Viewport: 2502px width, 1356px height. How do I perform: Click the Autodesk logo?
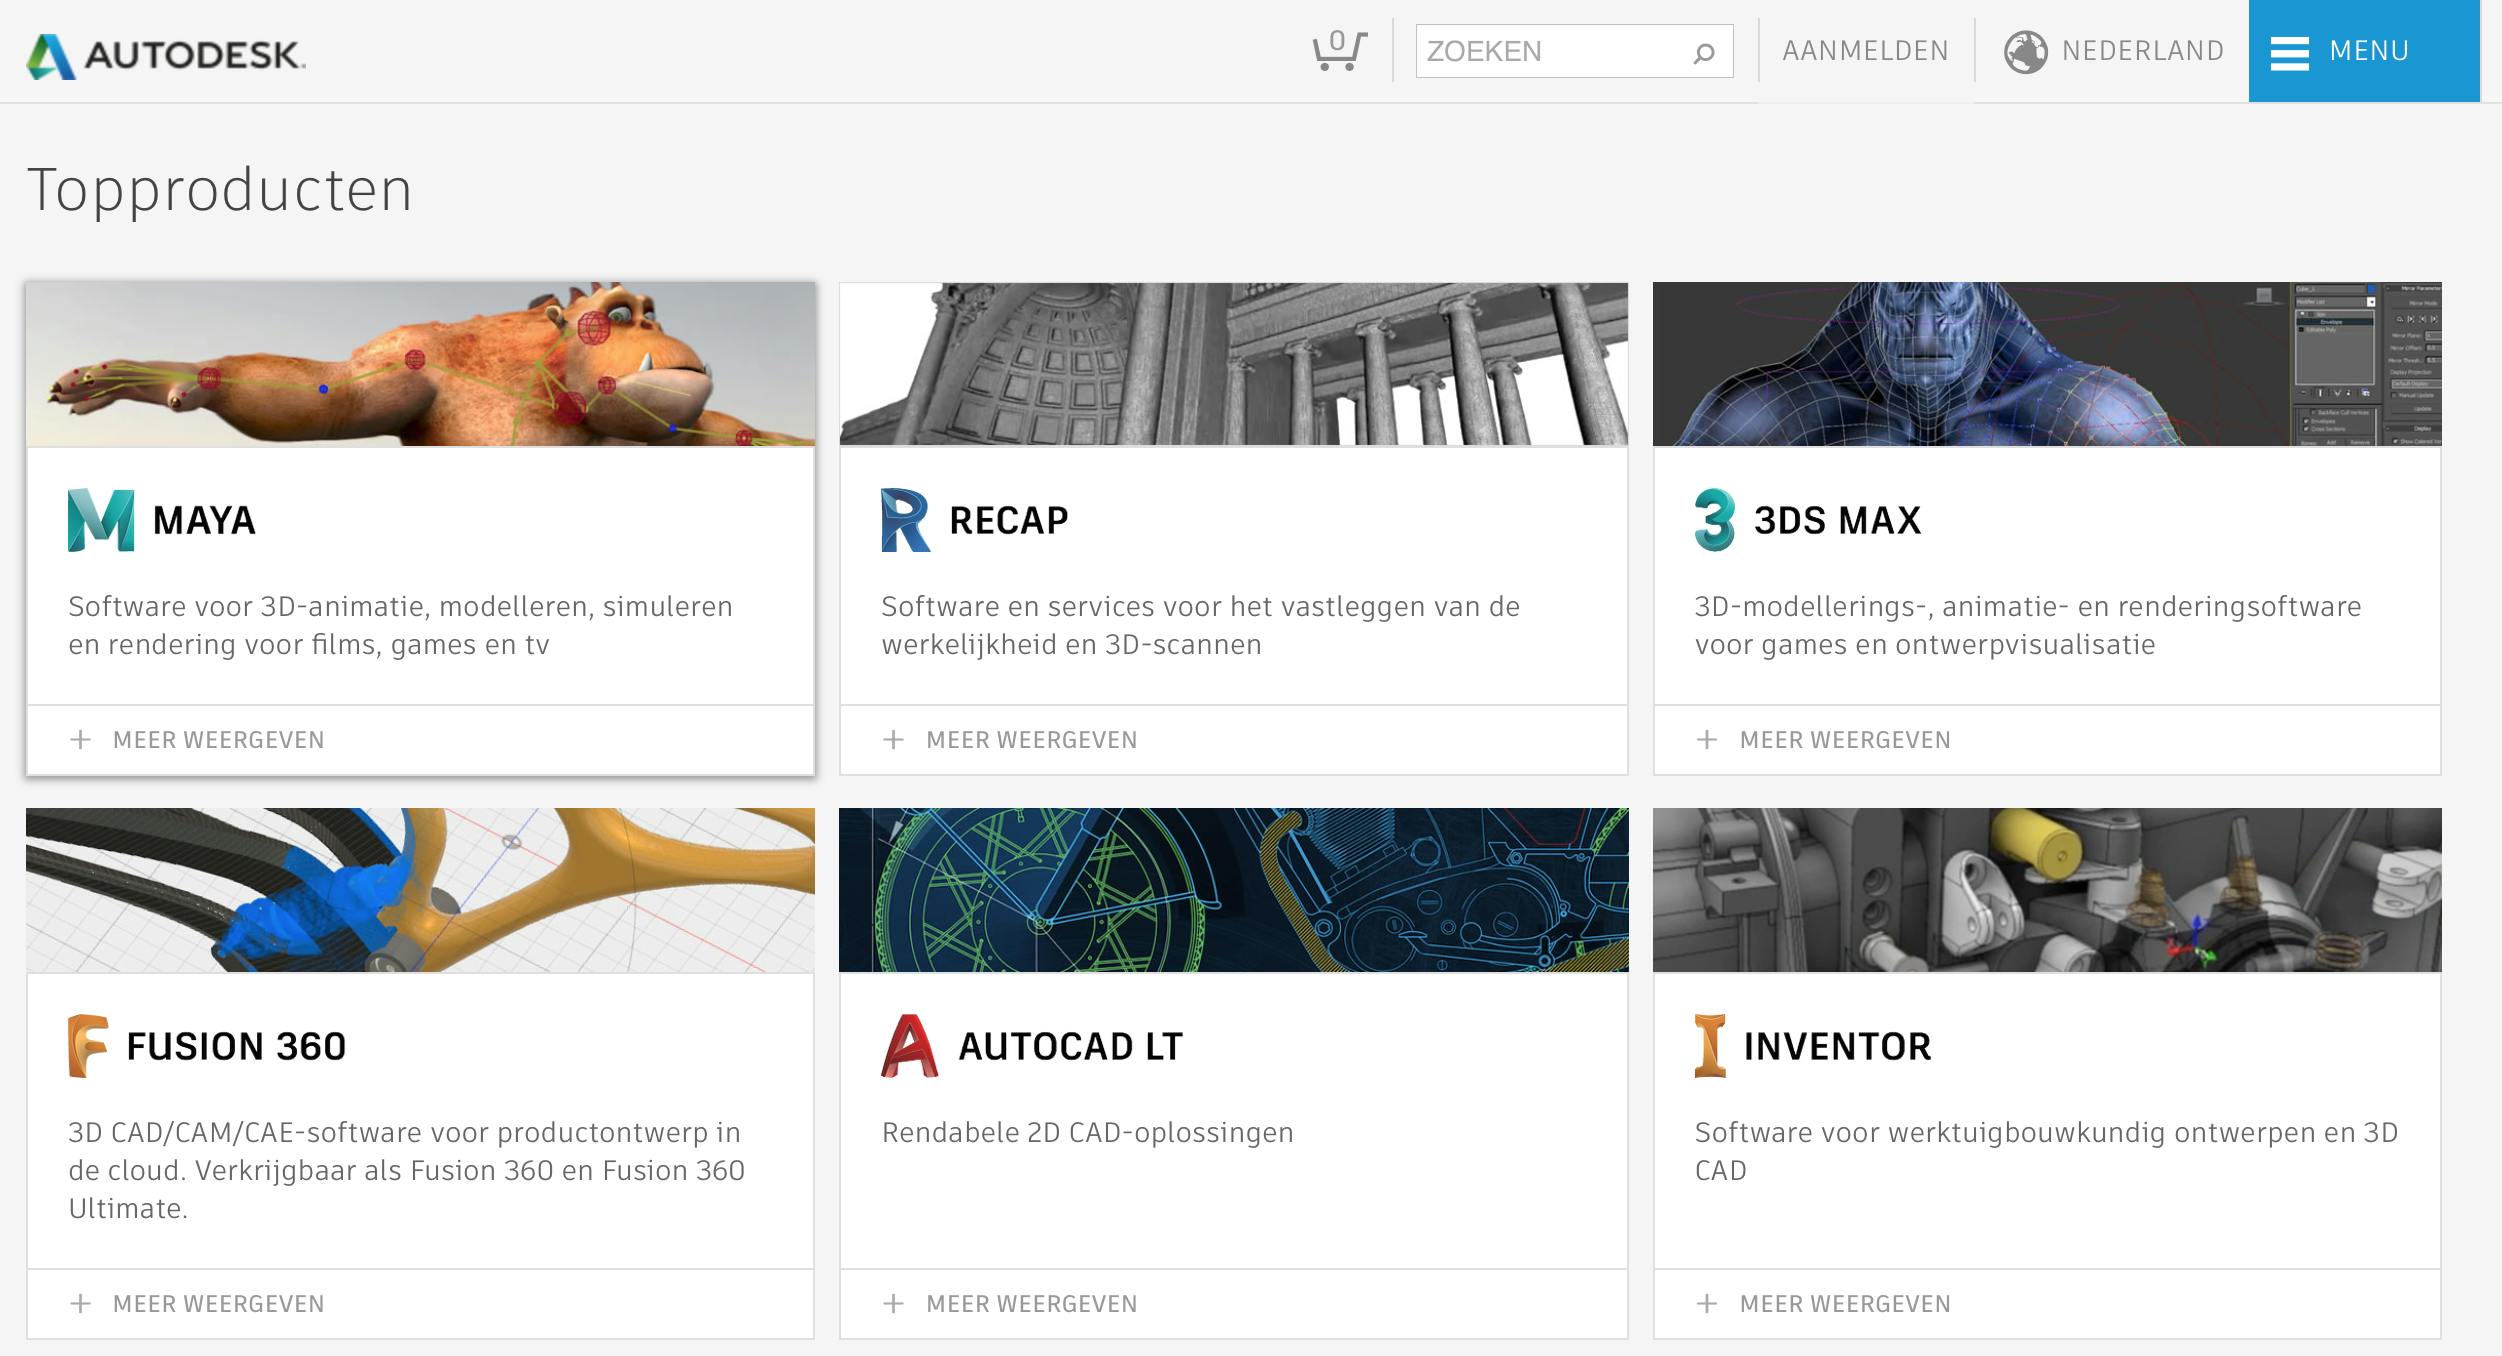coord(166,55)
